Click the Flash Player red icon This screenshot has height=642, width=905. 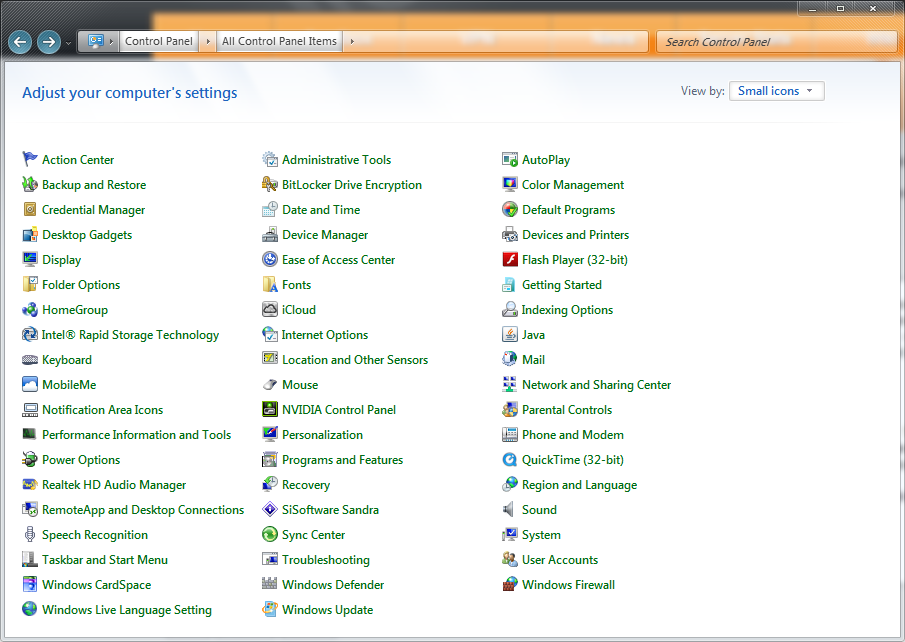coord(510,259)
